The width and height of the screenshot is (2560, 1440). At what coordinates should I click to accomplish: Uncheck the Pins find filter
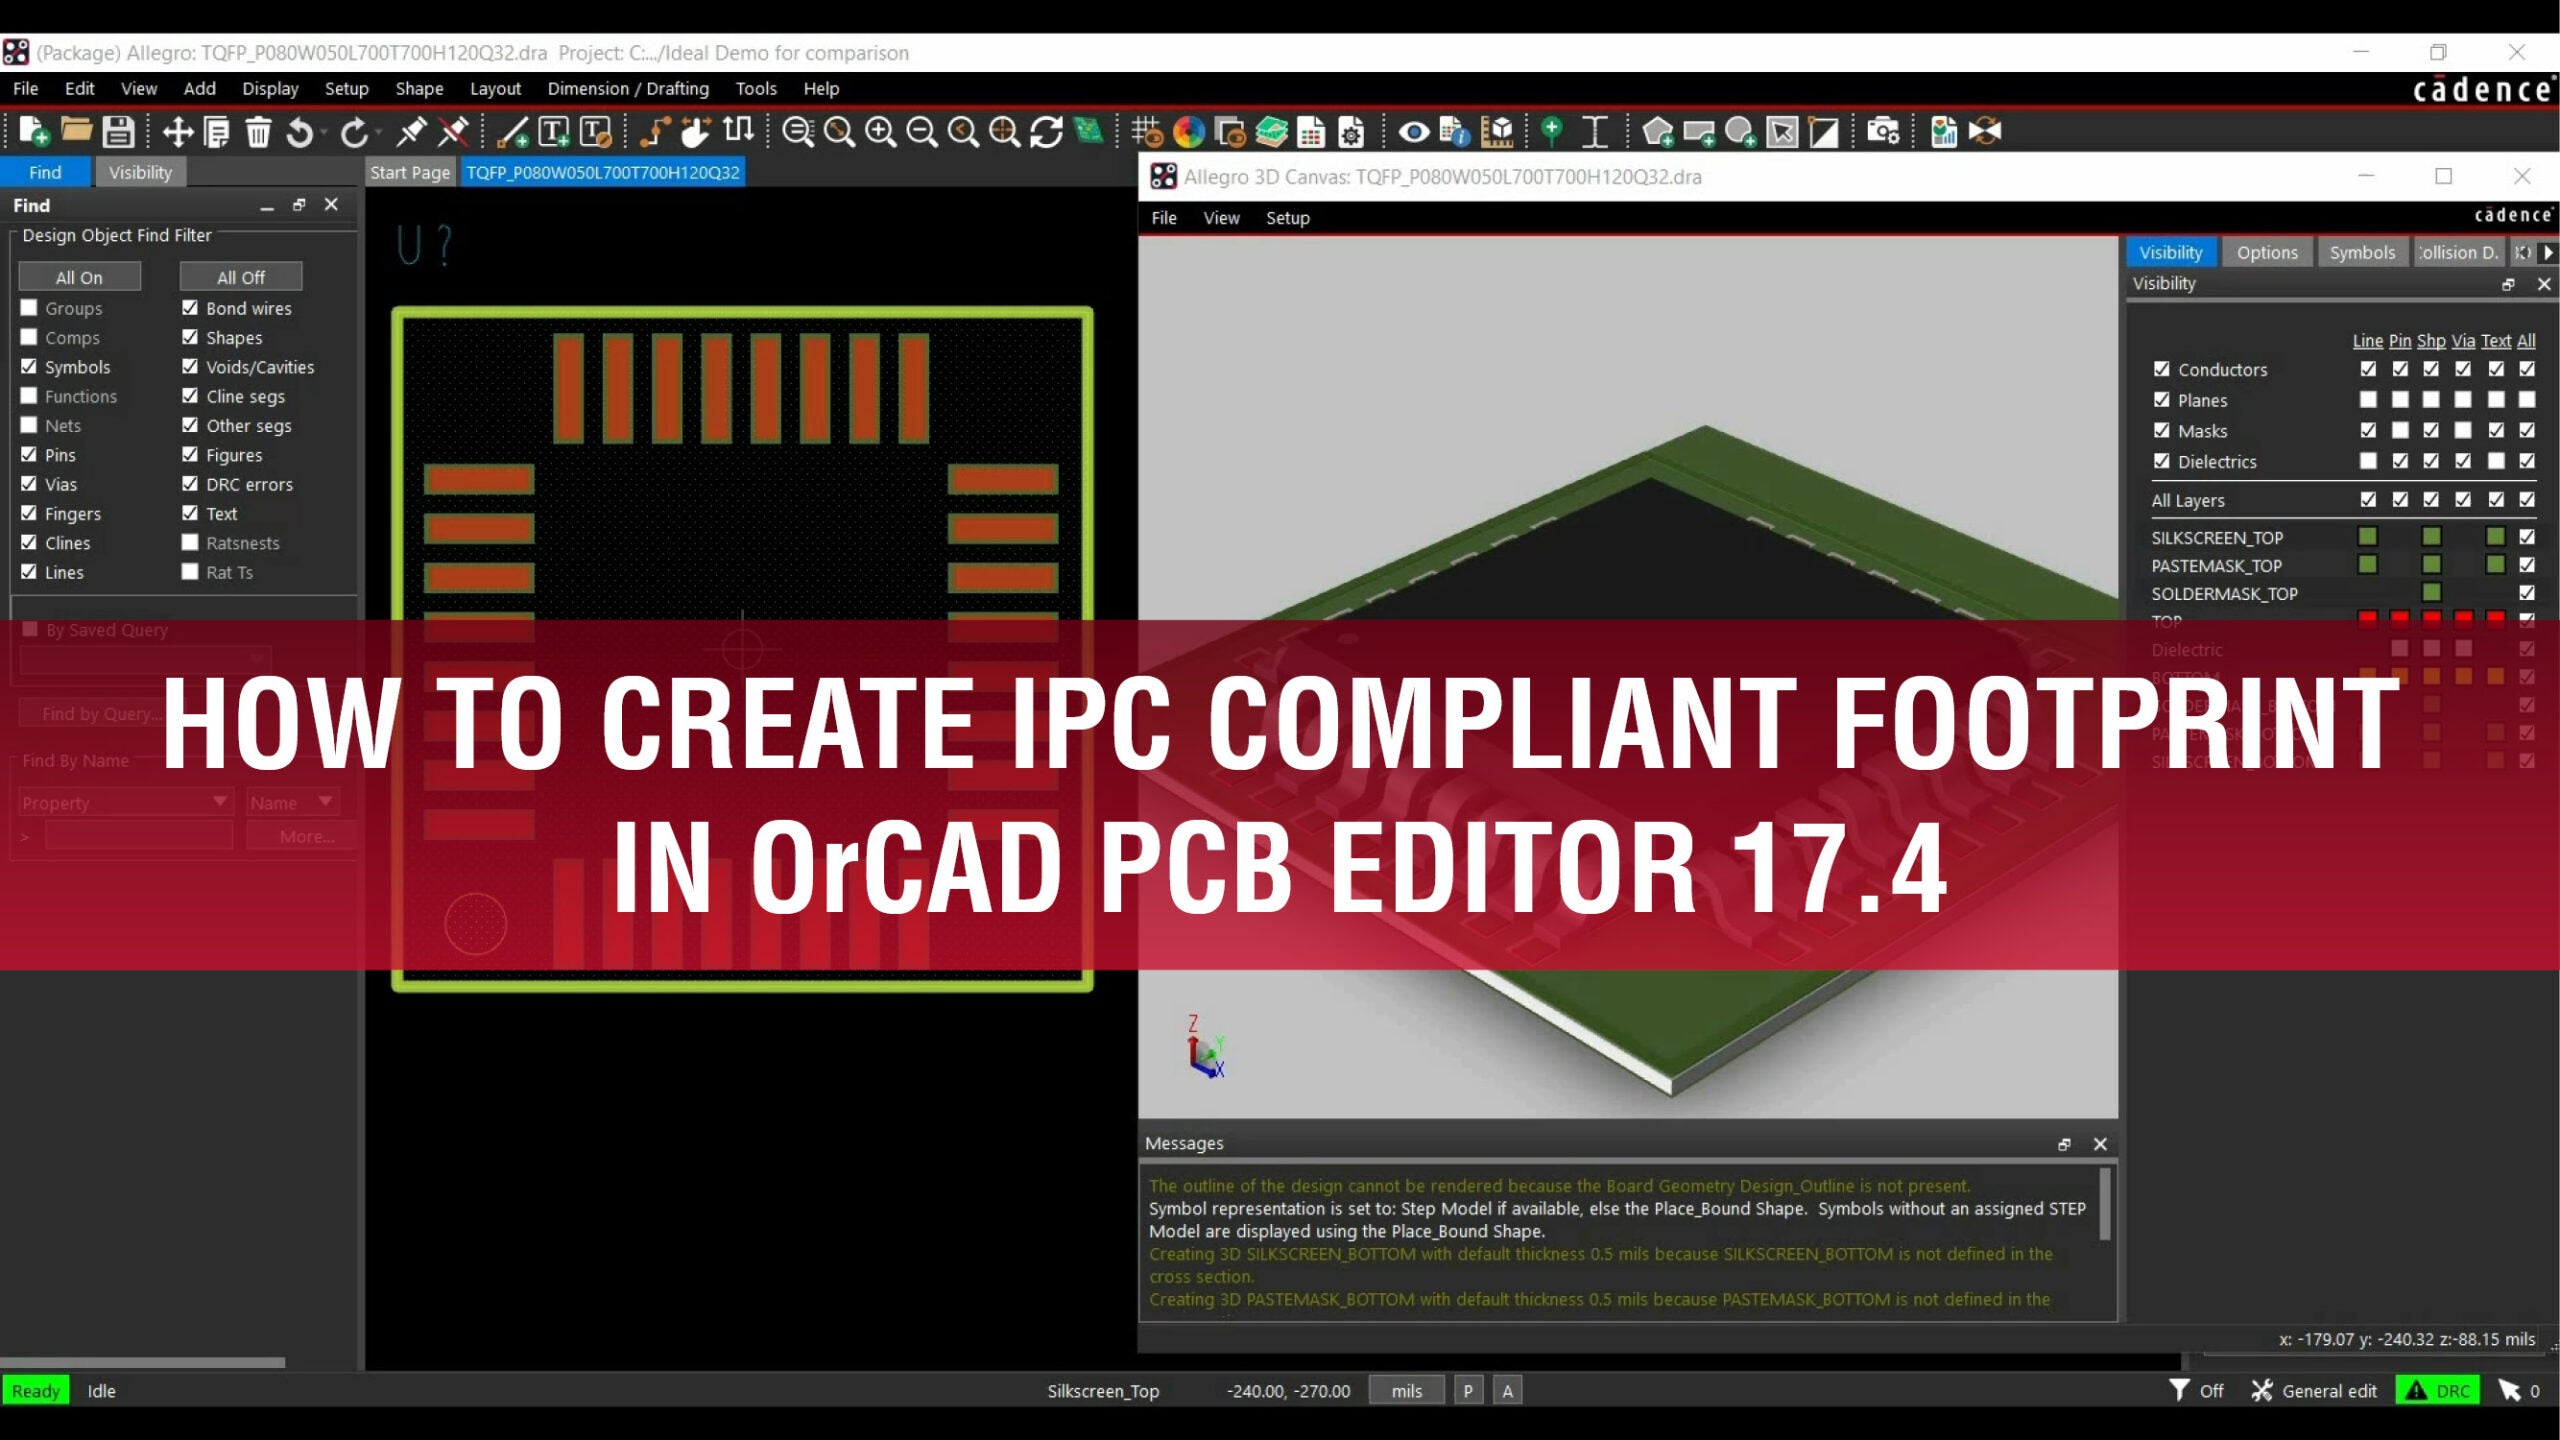(29, 454)
